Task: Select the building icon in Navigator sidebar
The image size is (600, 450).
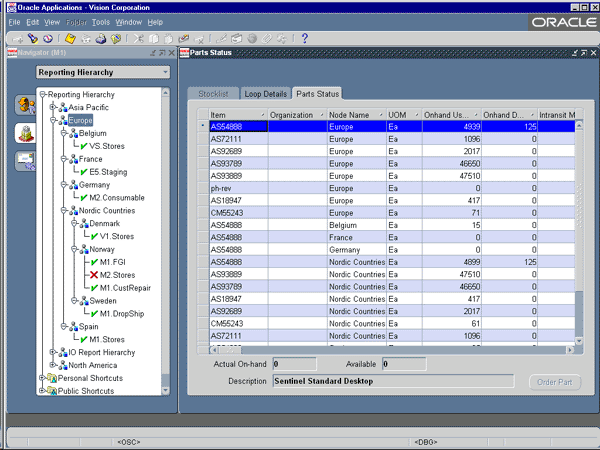Action: pyautogui.click(x=25, y=132)
